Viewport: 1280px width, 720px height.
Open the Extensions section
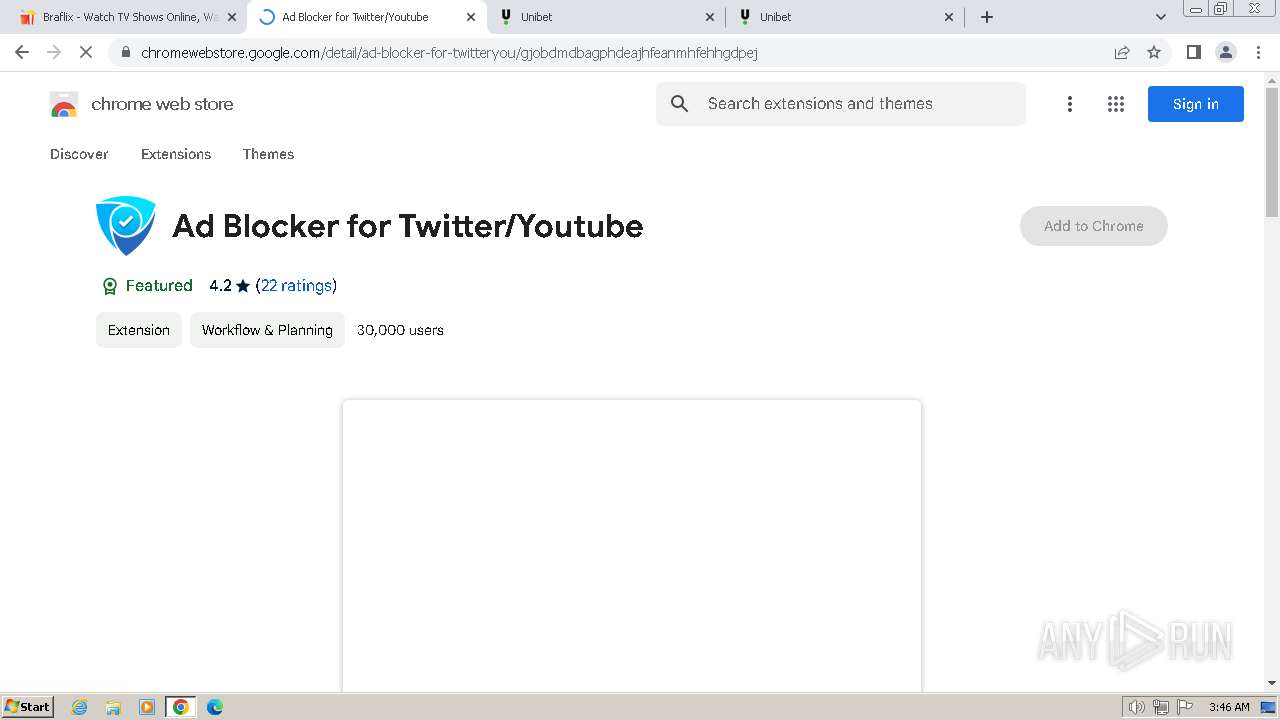pos(176,154)
